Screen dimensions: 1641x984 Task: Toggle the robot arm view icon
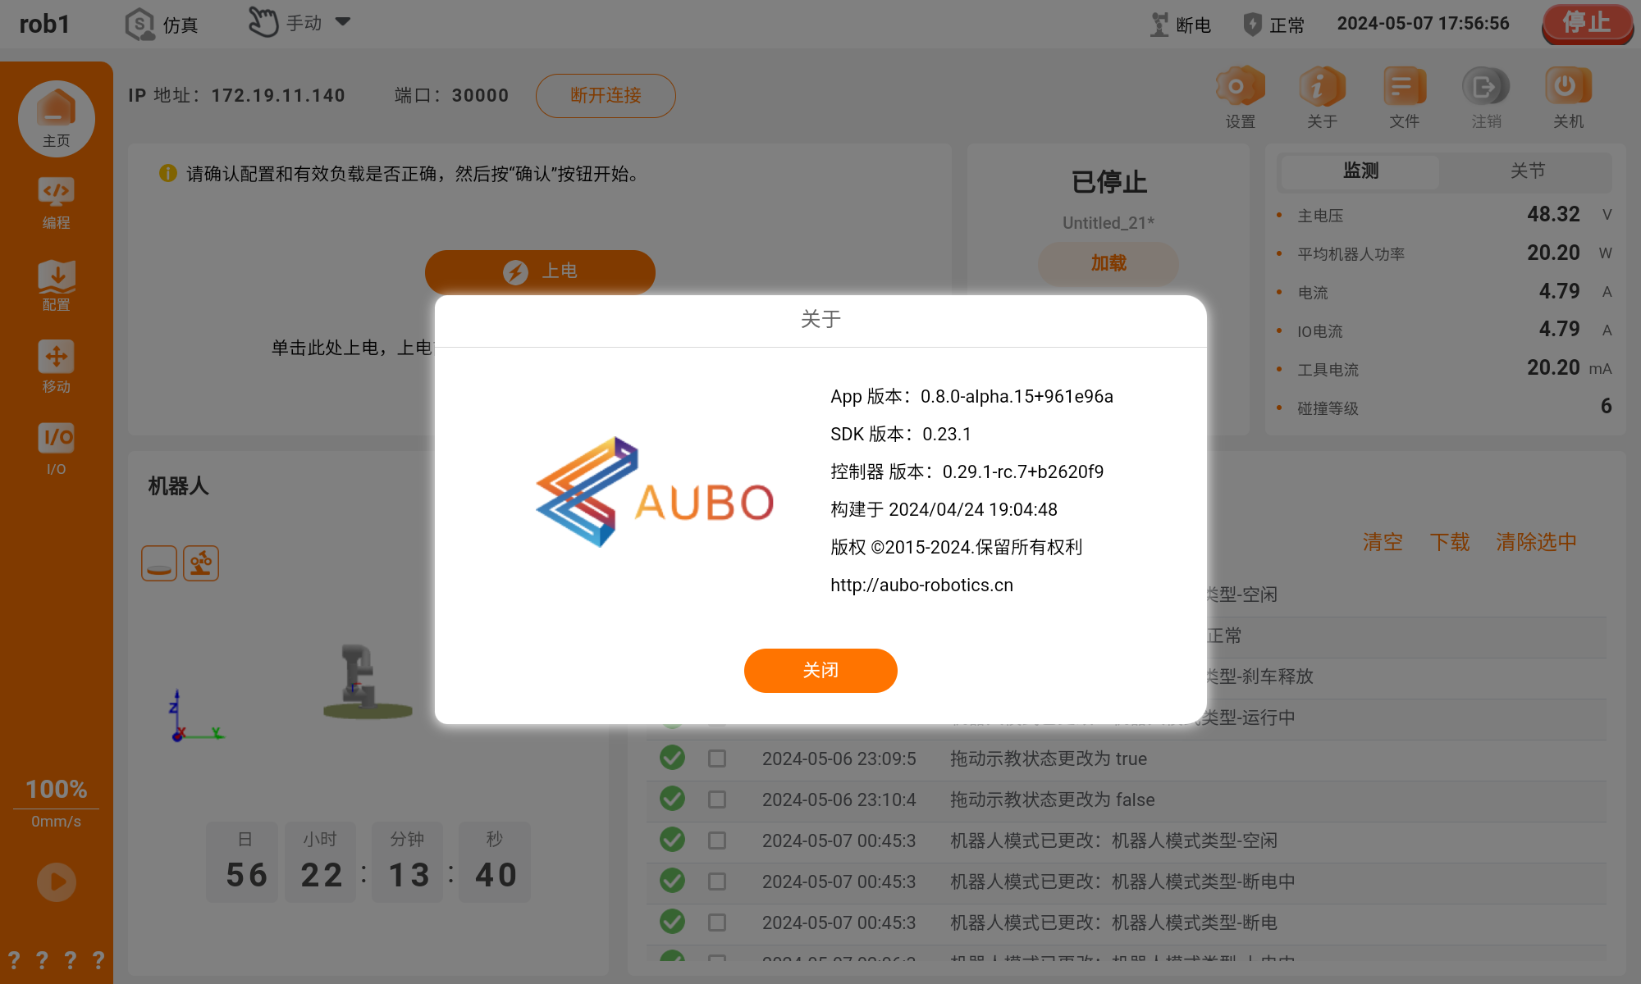(x=201, y=563)
